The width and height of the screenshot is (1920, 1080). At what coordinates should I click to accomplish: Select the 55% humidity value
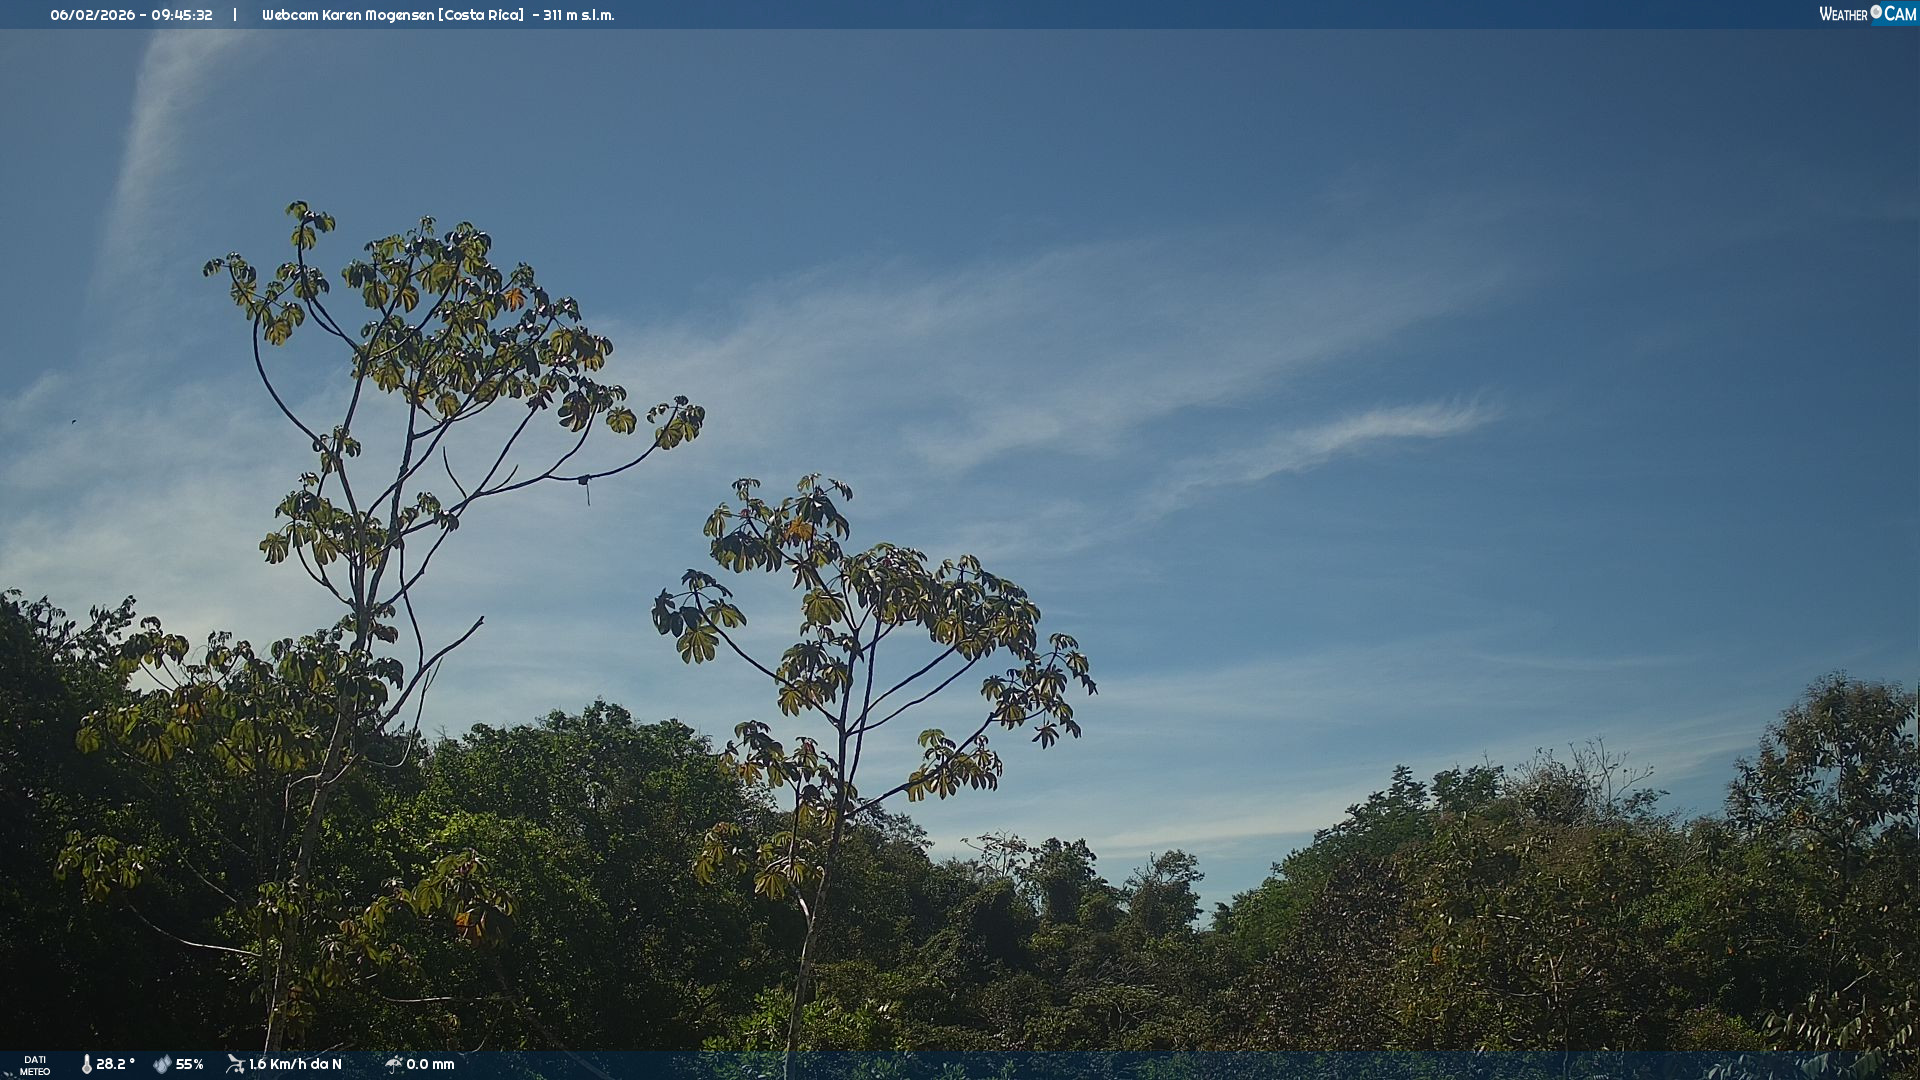tap(189, 1064)
